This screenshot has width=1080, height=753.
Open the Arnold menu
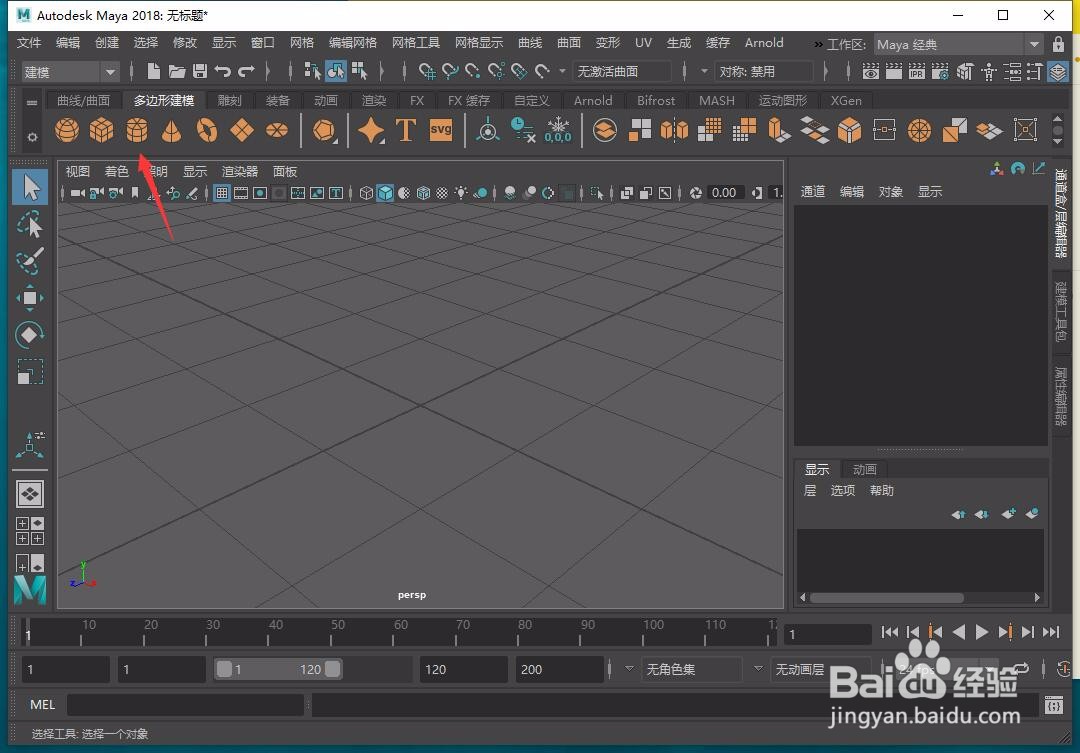(764, 43)
